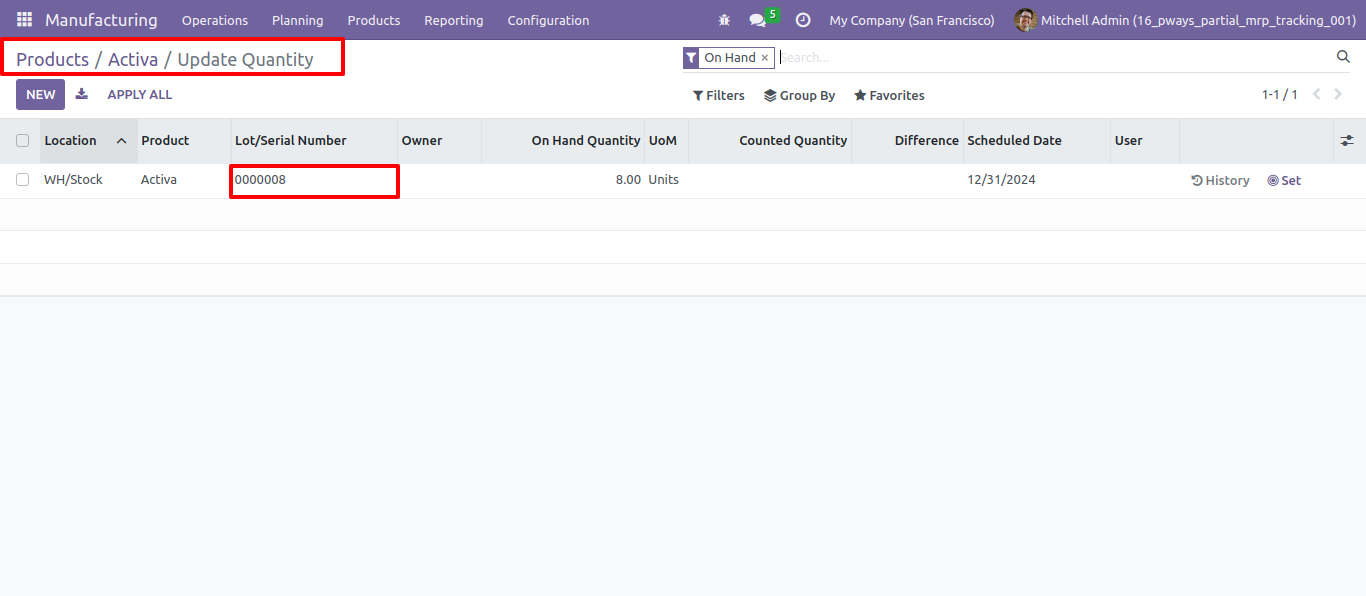Viewport: 1366px width, 596px height.
Task: Open History for the Activa row
Action: pyautogui.click(x=1221, y=181)
